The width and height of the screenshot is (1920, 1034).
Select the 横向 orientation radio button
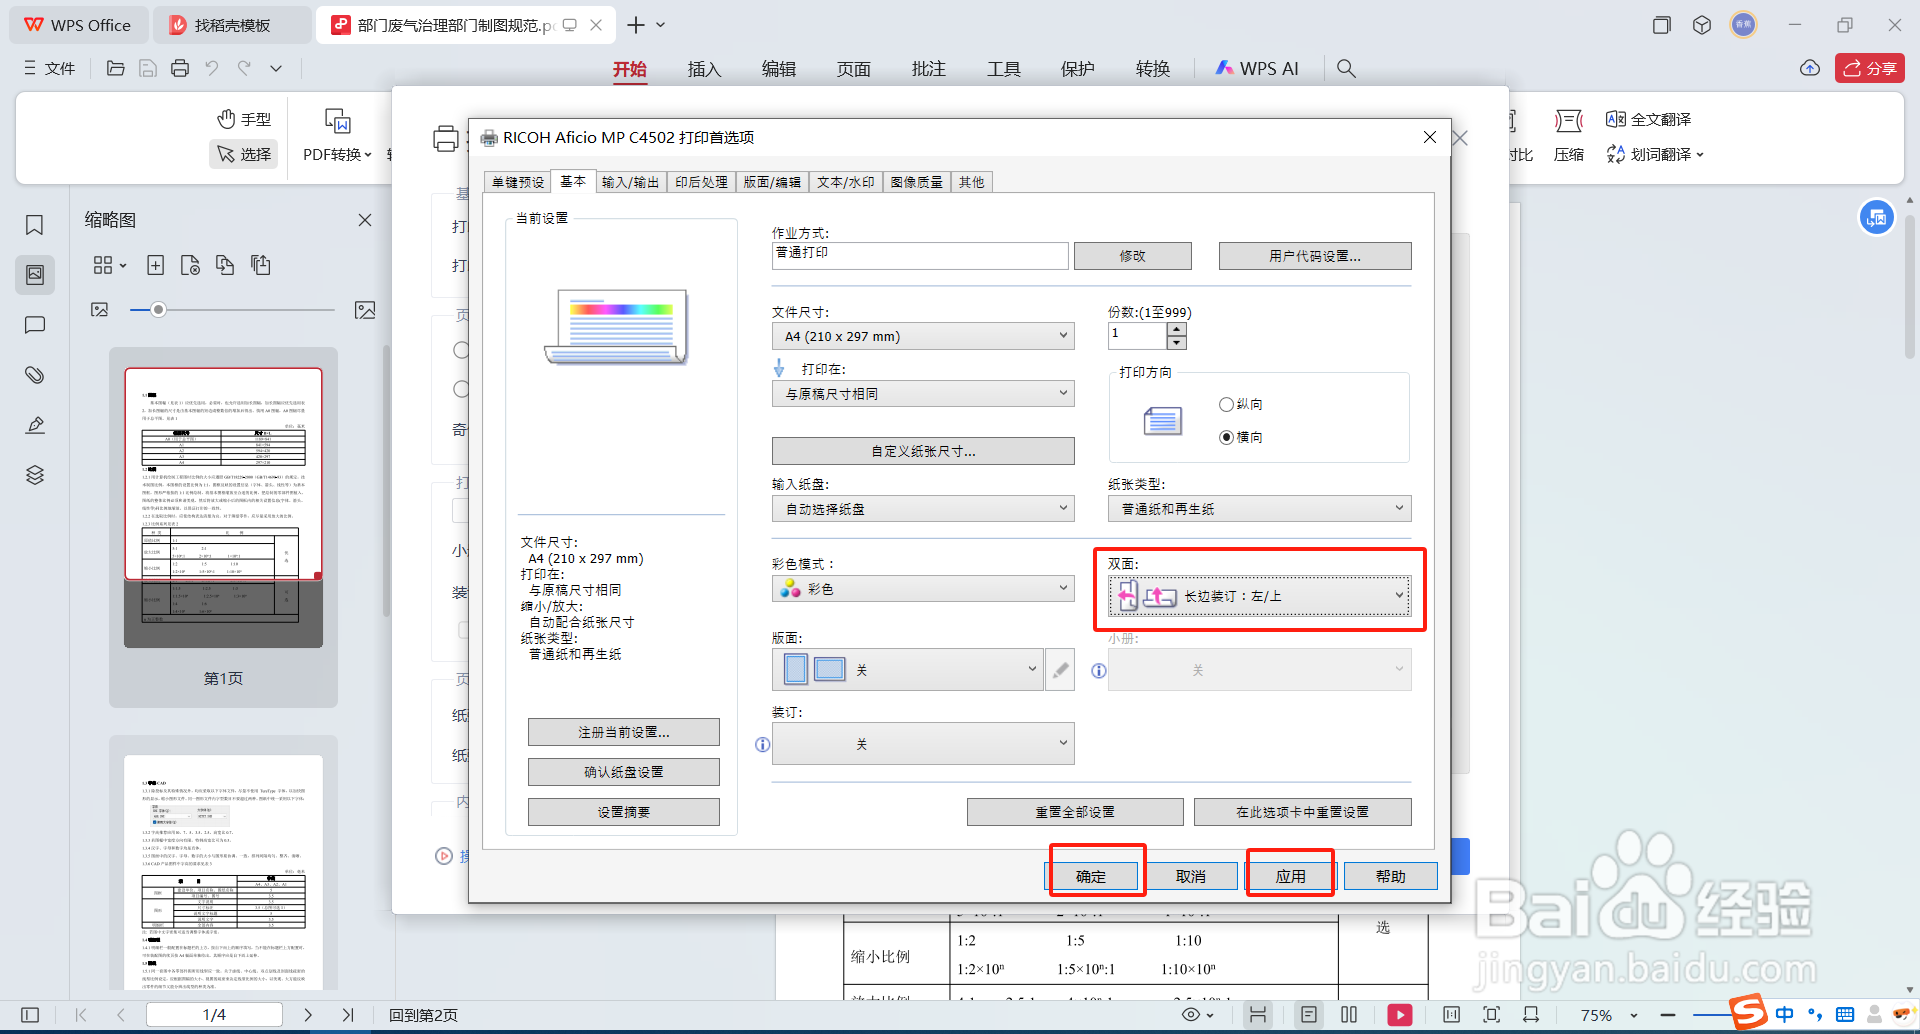click(x=1226, y=437)
